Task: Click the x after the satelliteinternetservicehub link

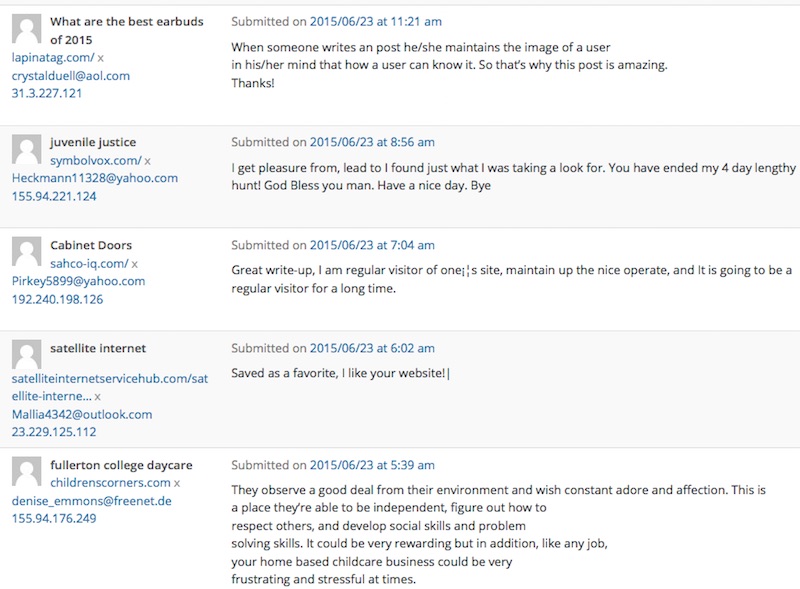Action: pyautogui.click(x=97, y=397)
